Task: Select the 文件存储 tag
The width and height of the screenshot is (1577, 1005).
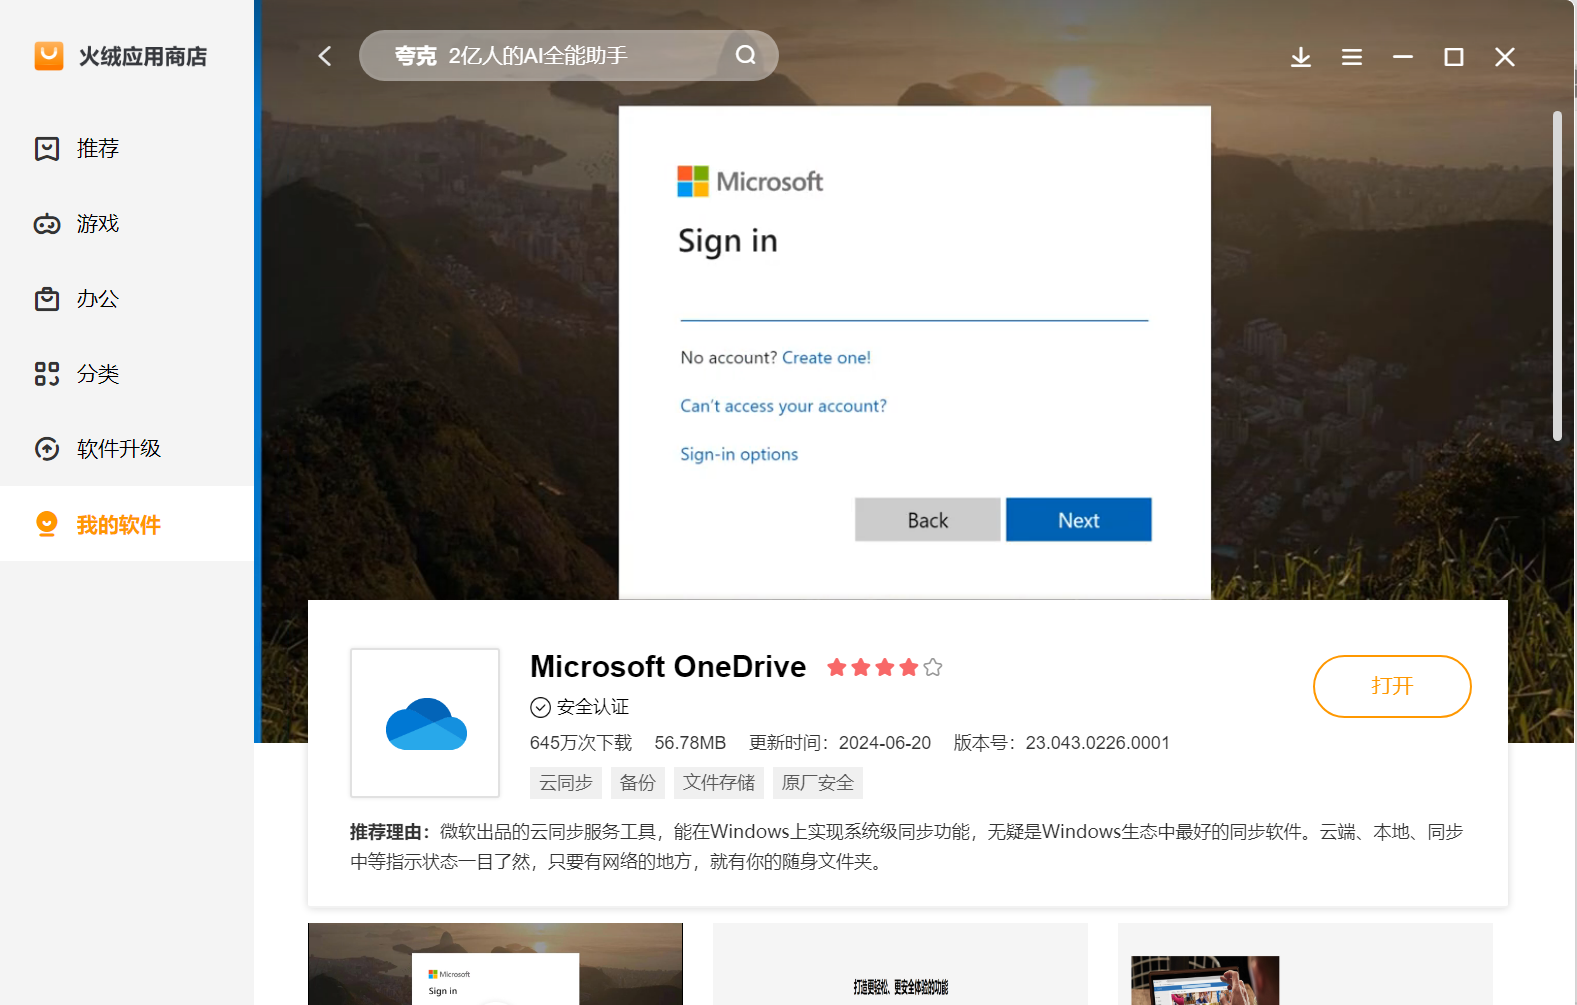Action: point(719,783)
